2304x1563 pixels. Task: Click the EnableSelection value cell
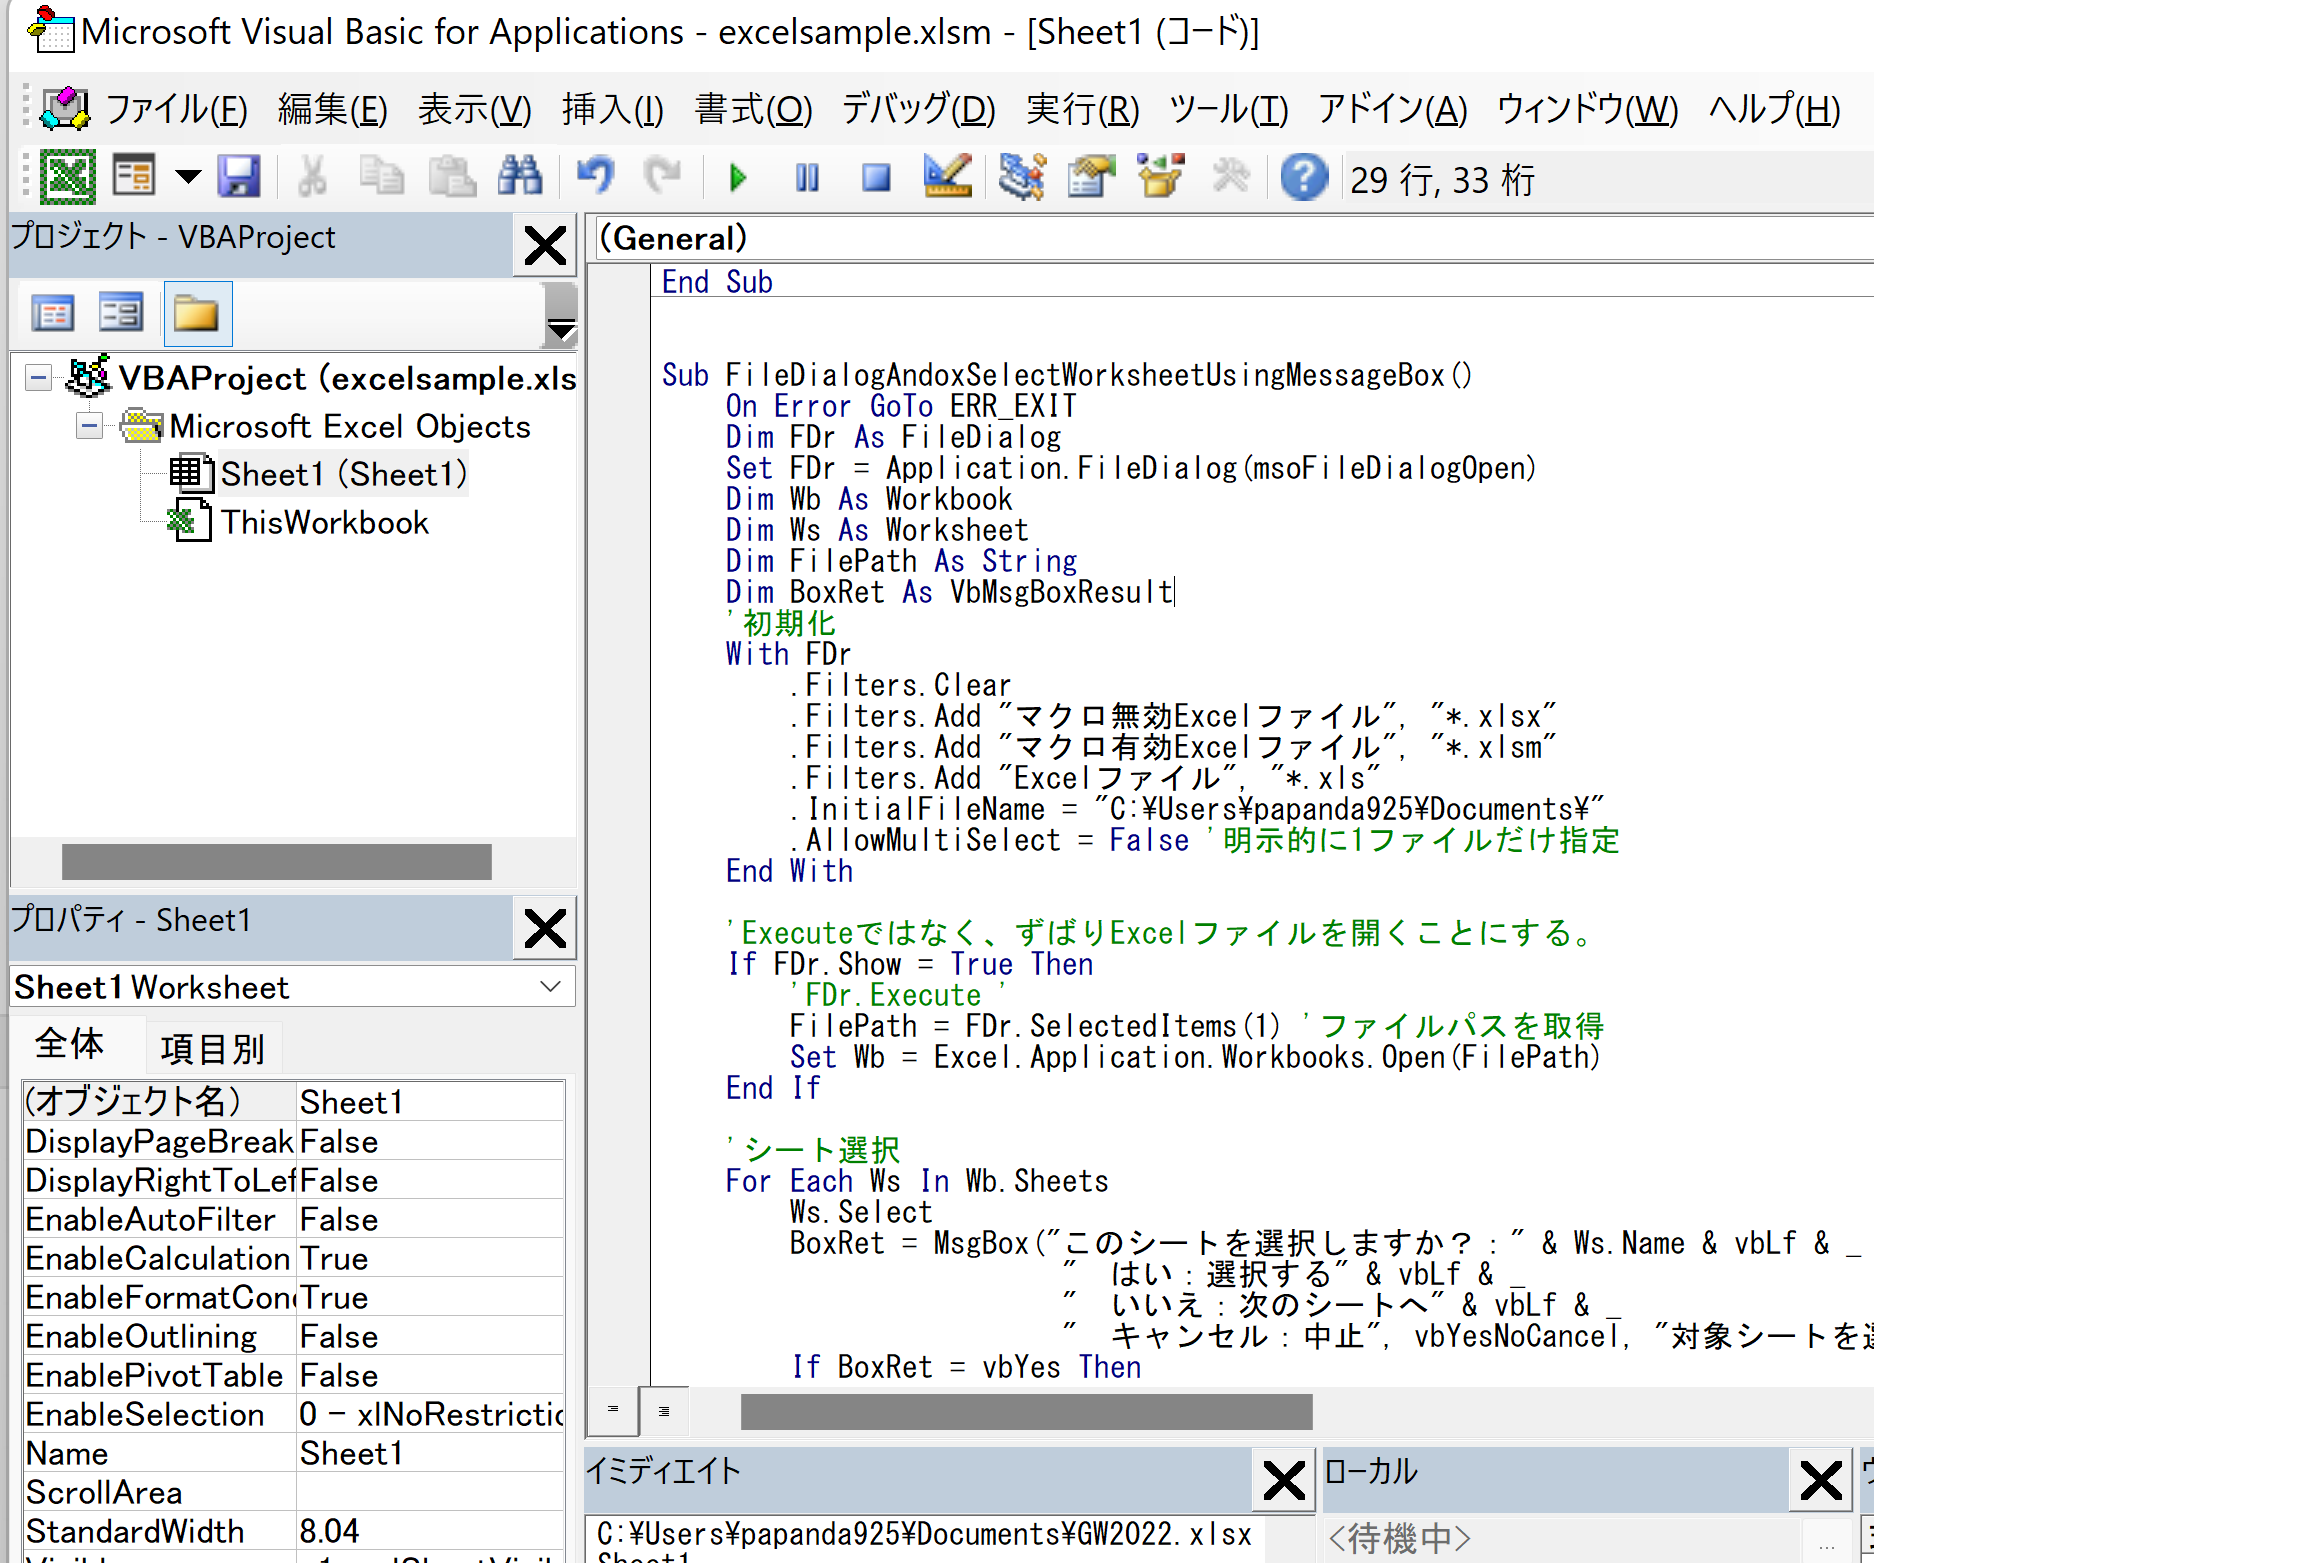tap(431, 1415)
